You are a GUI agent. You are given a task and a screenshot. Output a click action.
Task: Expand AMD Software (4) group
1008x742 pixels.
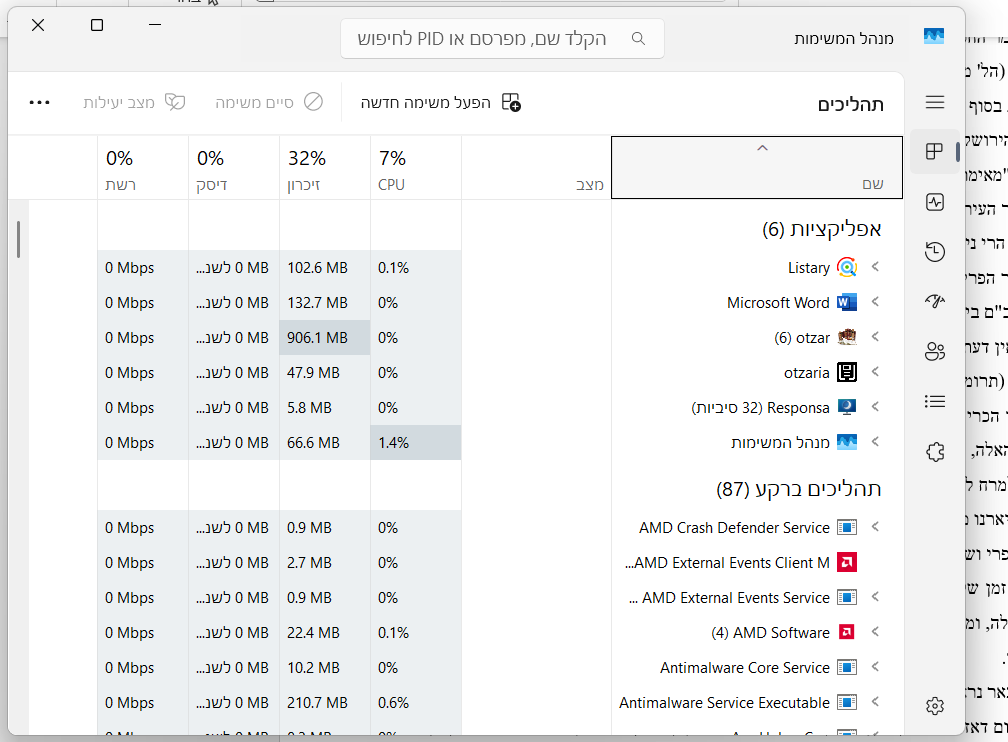point(875,632)
